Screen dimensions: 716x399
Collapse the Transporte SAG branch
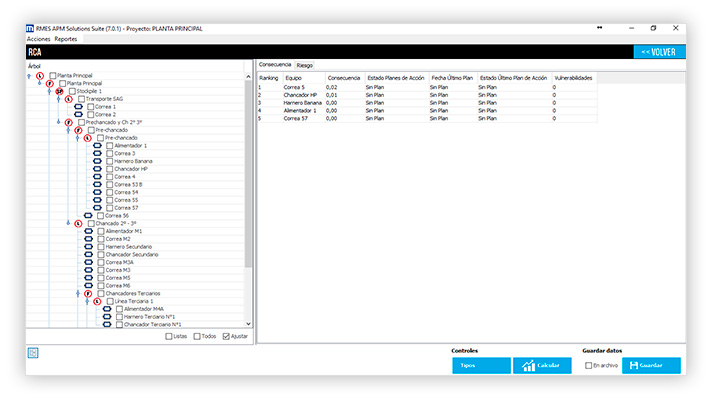coord(58,99)
